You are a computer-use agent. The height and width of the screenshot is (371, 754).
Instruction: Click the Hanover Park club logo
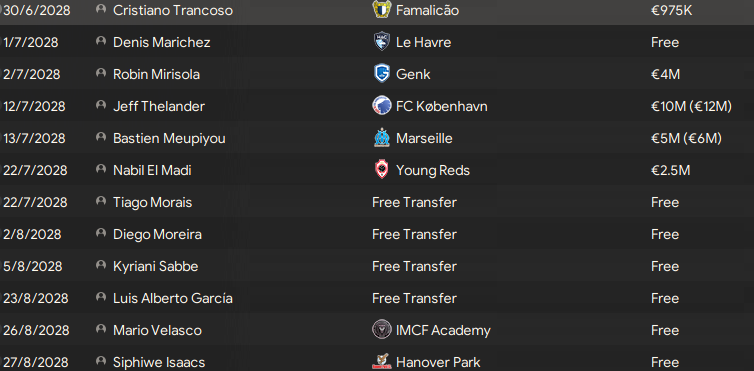coord(382,361)
